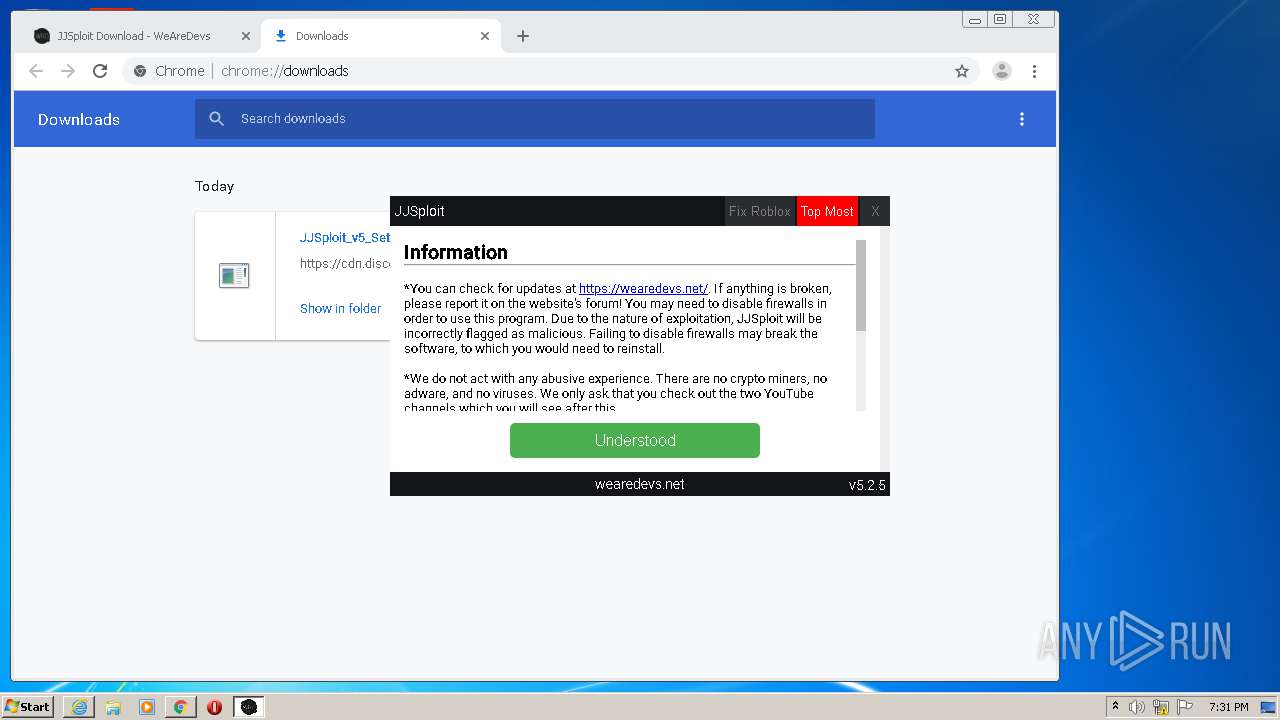Image resolution: width=1280 pixels, height=720 pixels.
Task: Focus the chrome://downloads address bar
Action: click(550, 71)
